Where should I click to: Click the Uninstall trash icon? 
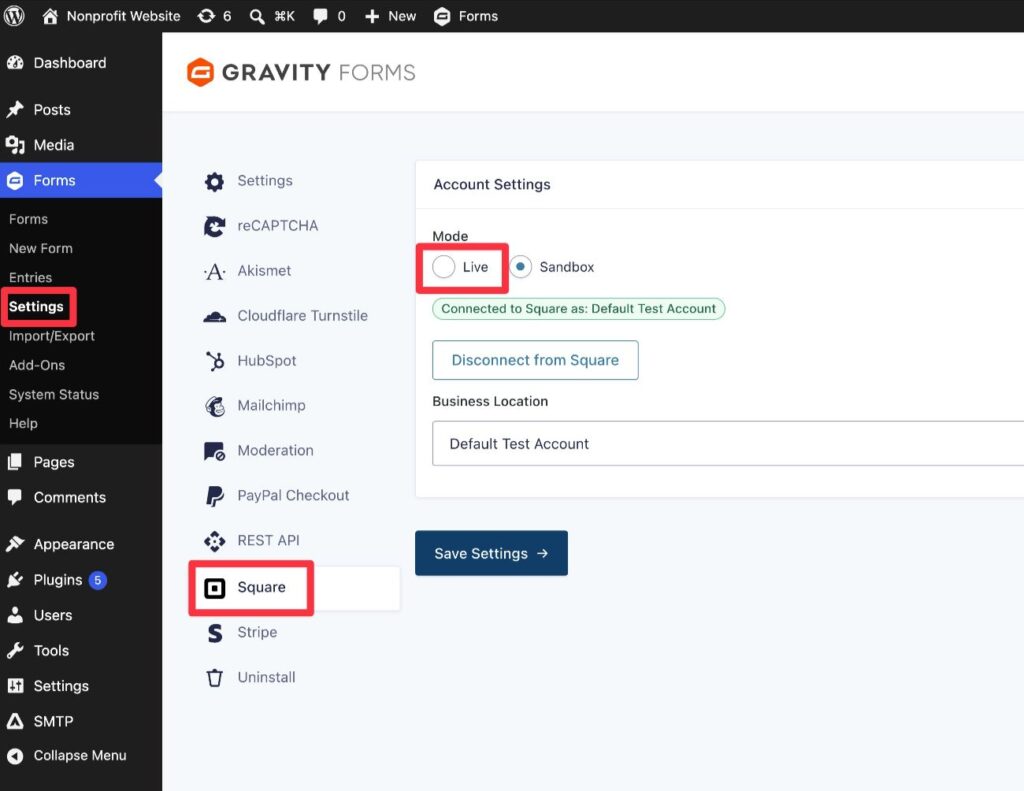[214, 677]
